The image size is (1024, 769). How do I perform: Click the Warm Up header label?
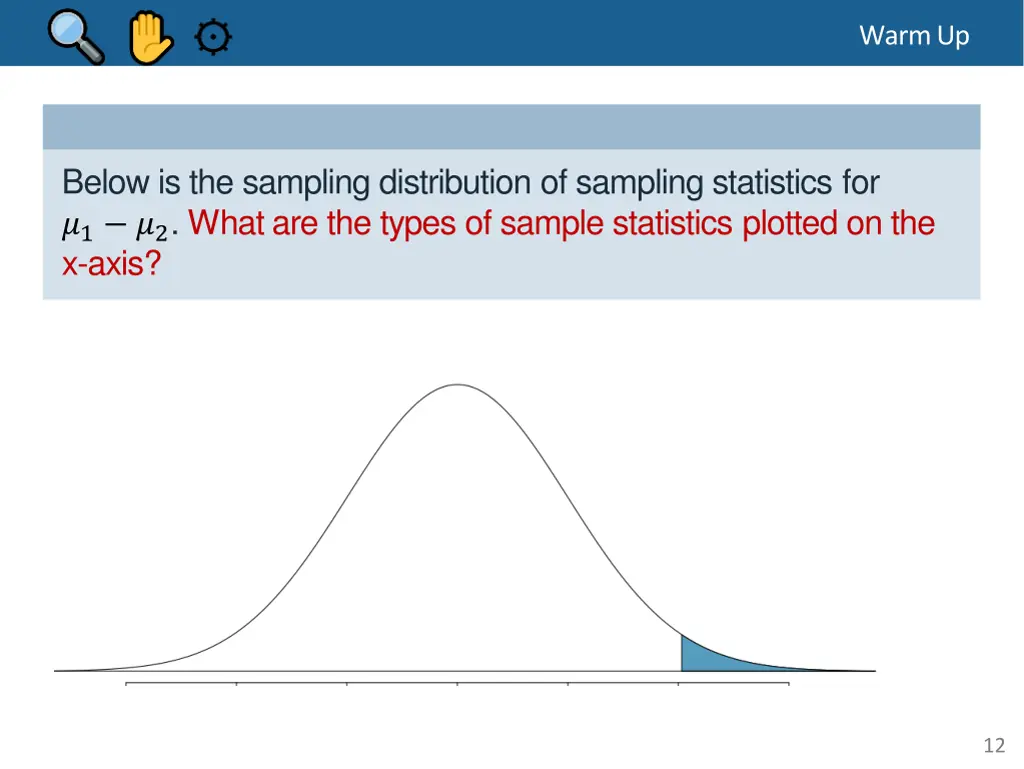click(x=914, y=36)
